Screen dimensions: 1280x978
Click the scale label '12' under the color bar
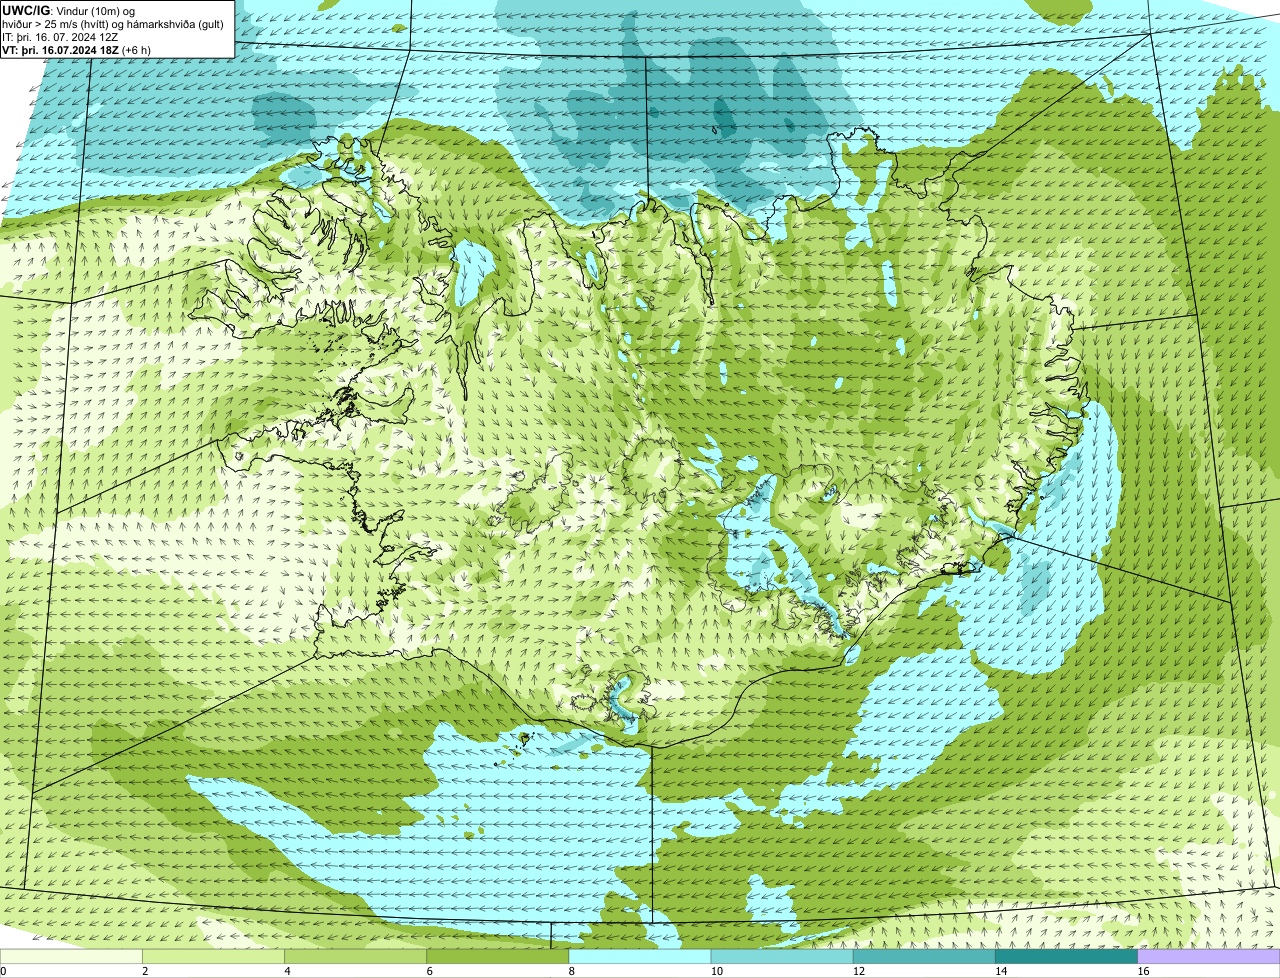click(x=858, y=971)
